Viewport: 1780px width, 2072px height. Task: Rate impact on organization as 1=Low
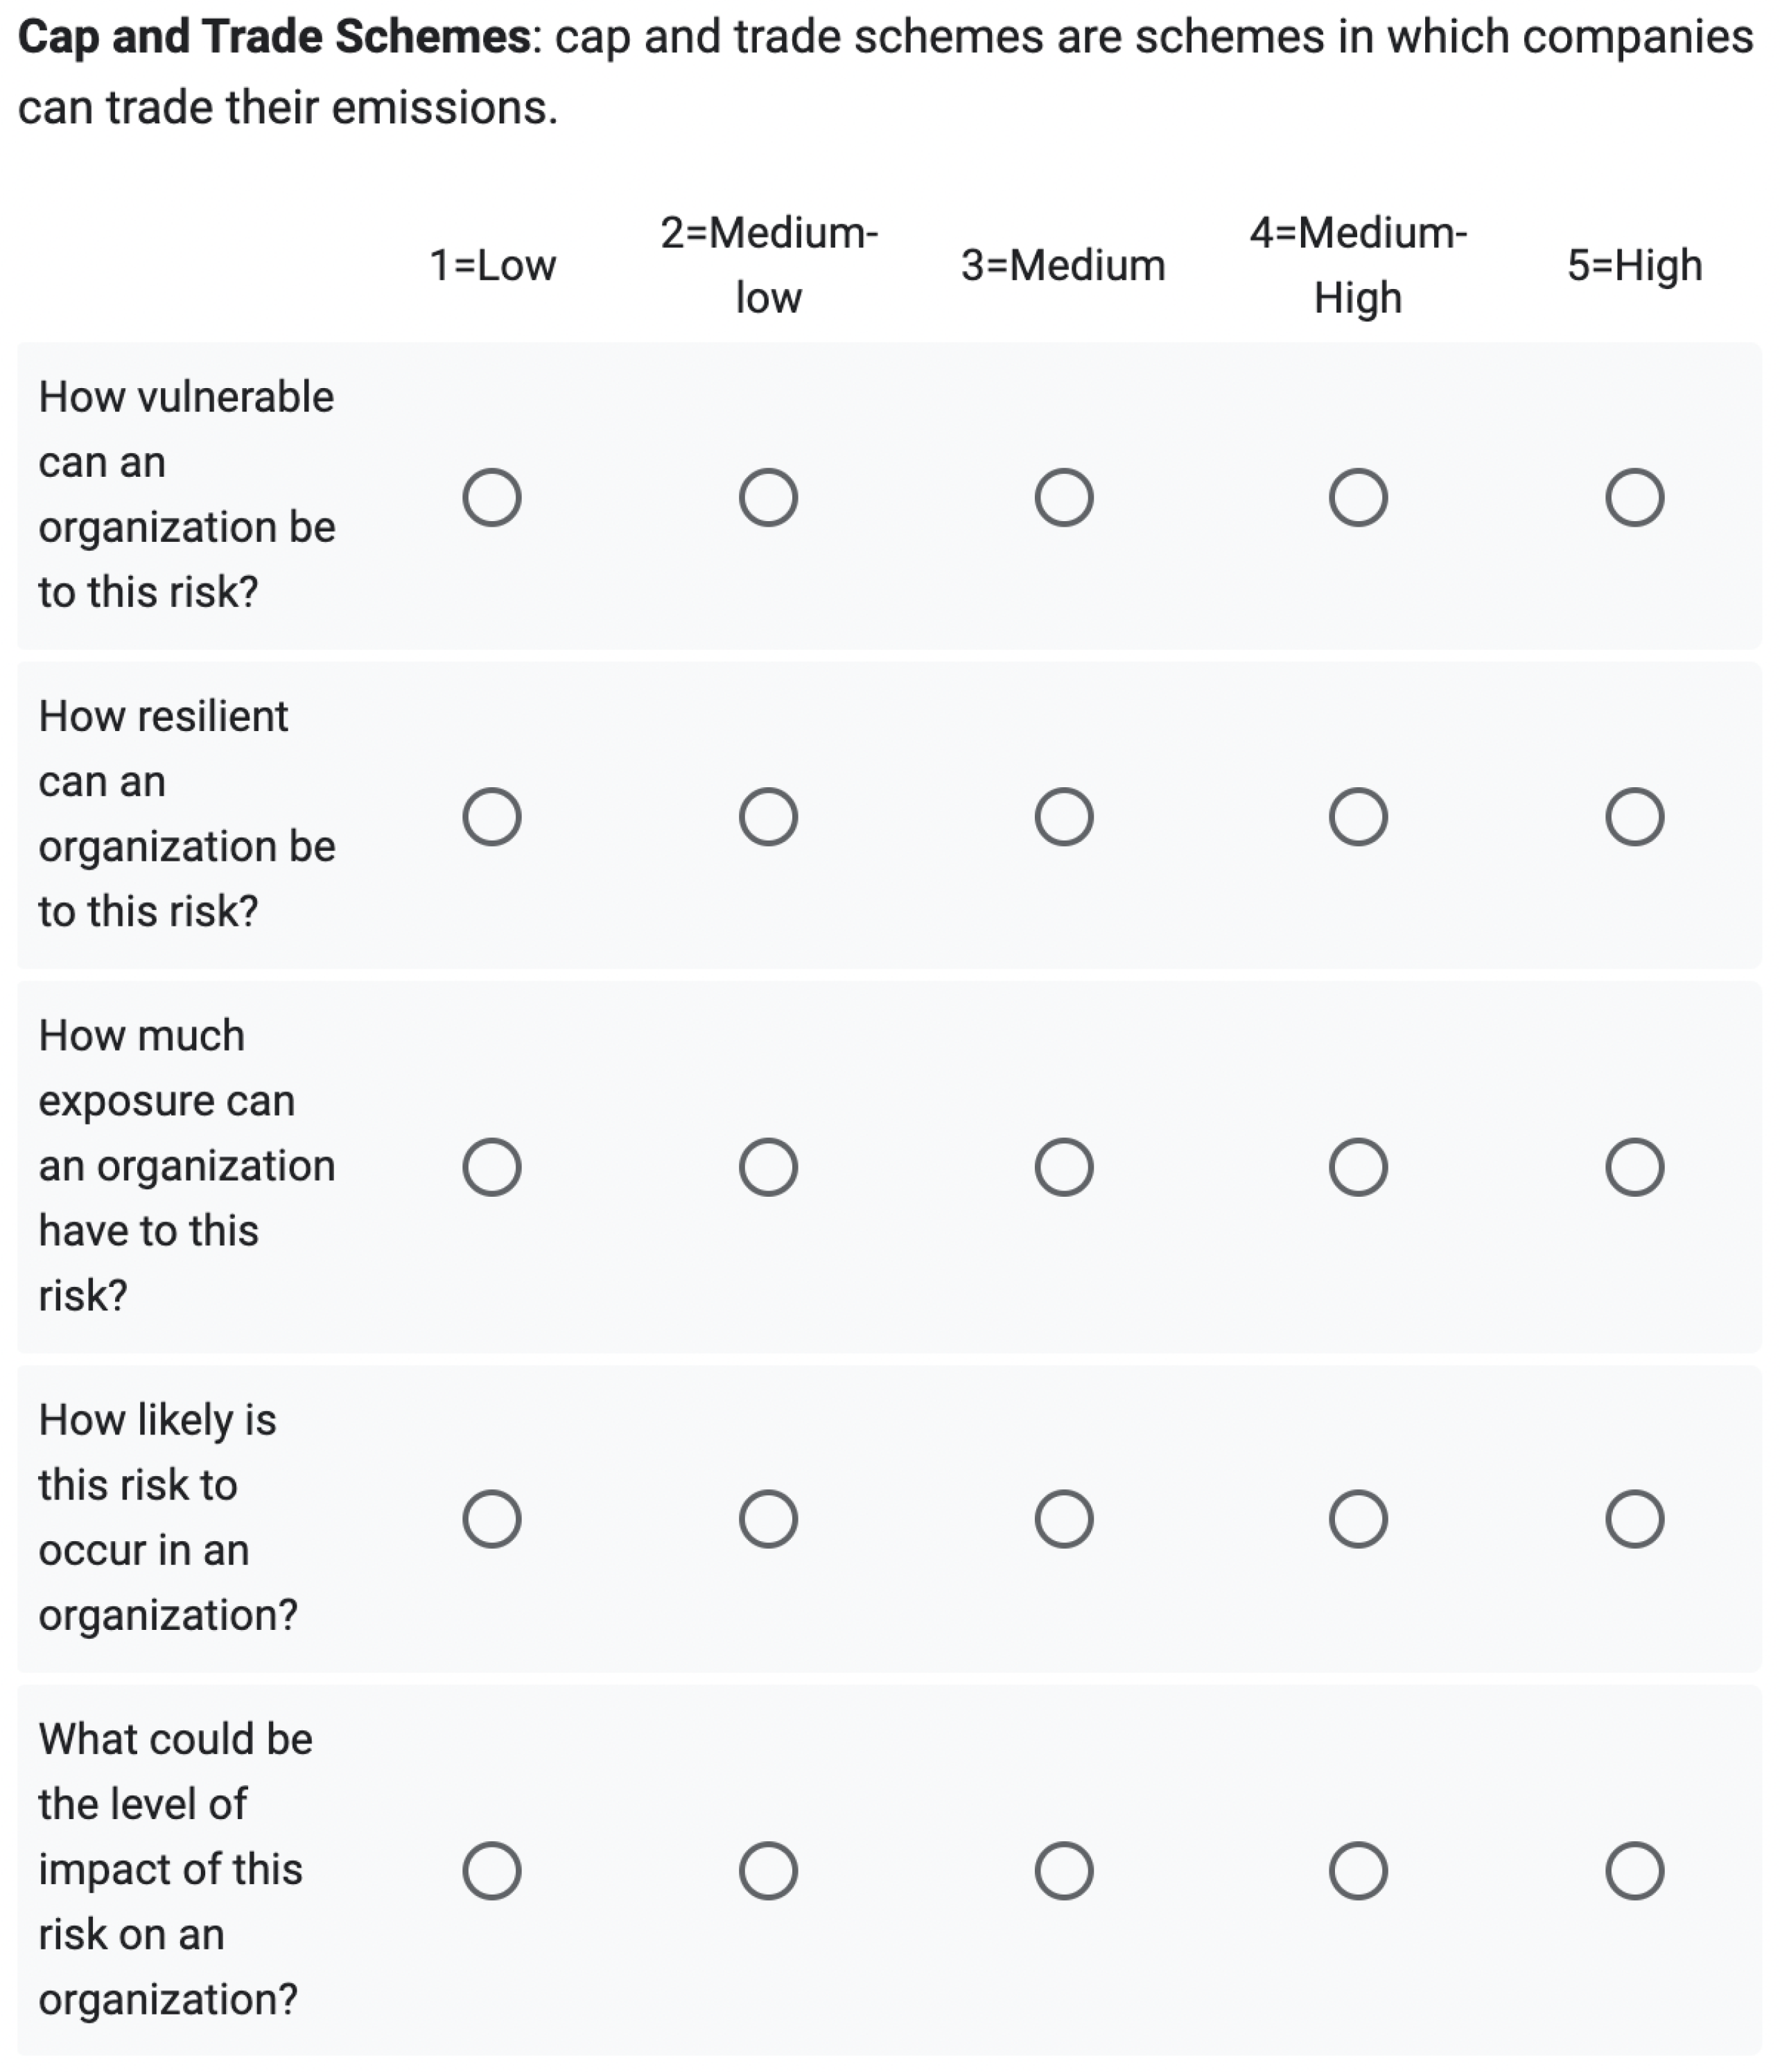[491, 1870]
